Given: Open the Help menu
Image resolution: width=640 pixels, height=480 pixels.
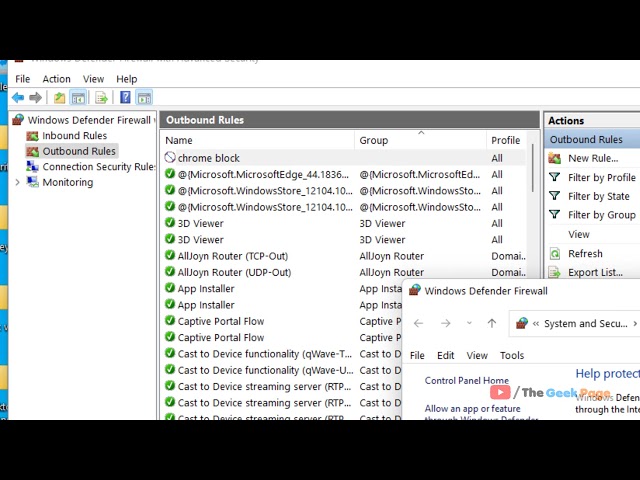Looking at the screenshot, I should click(x=127, y=79).
